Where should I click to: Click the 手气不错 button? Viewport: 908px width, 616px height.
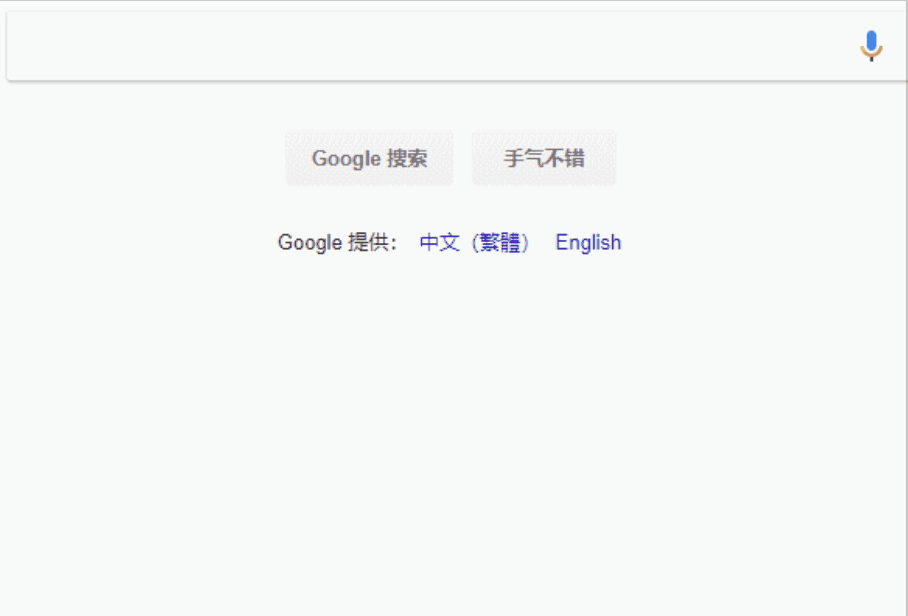[x=544, y=158]
